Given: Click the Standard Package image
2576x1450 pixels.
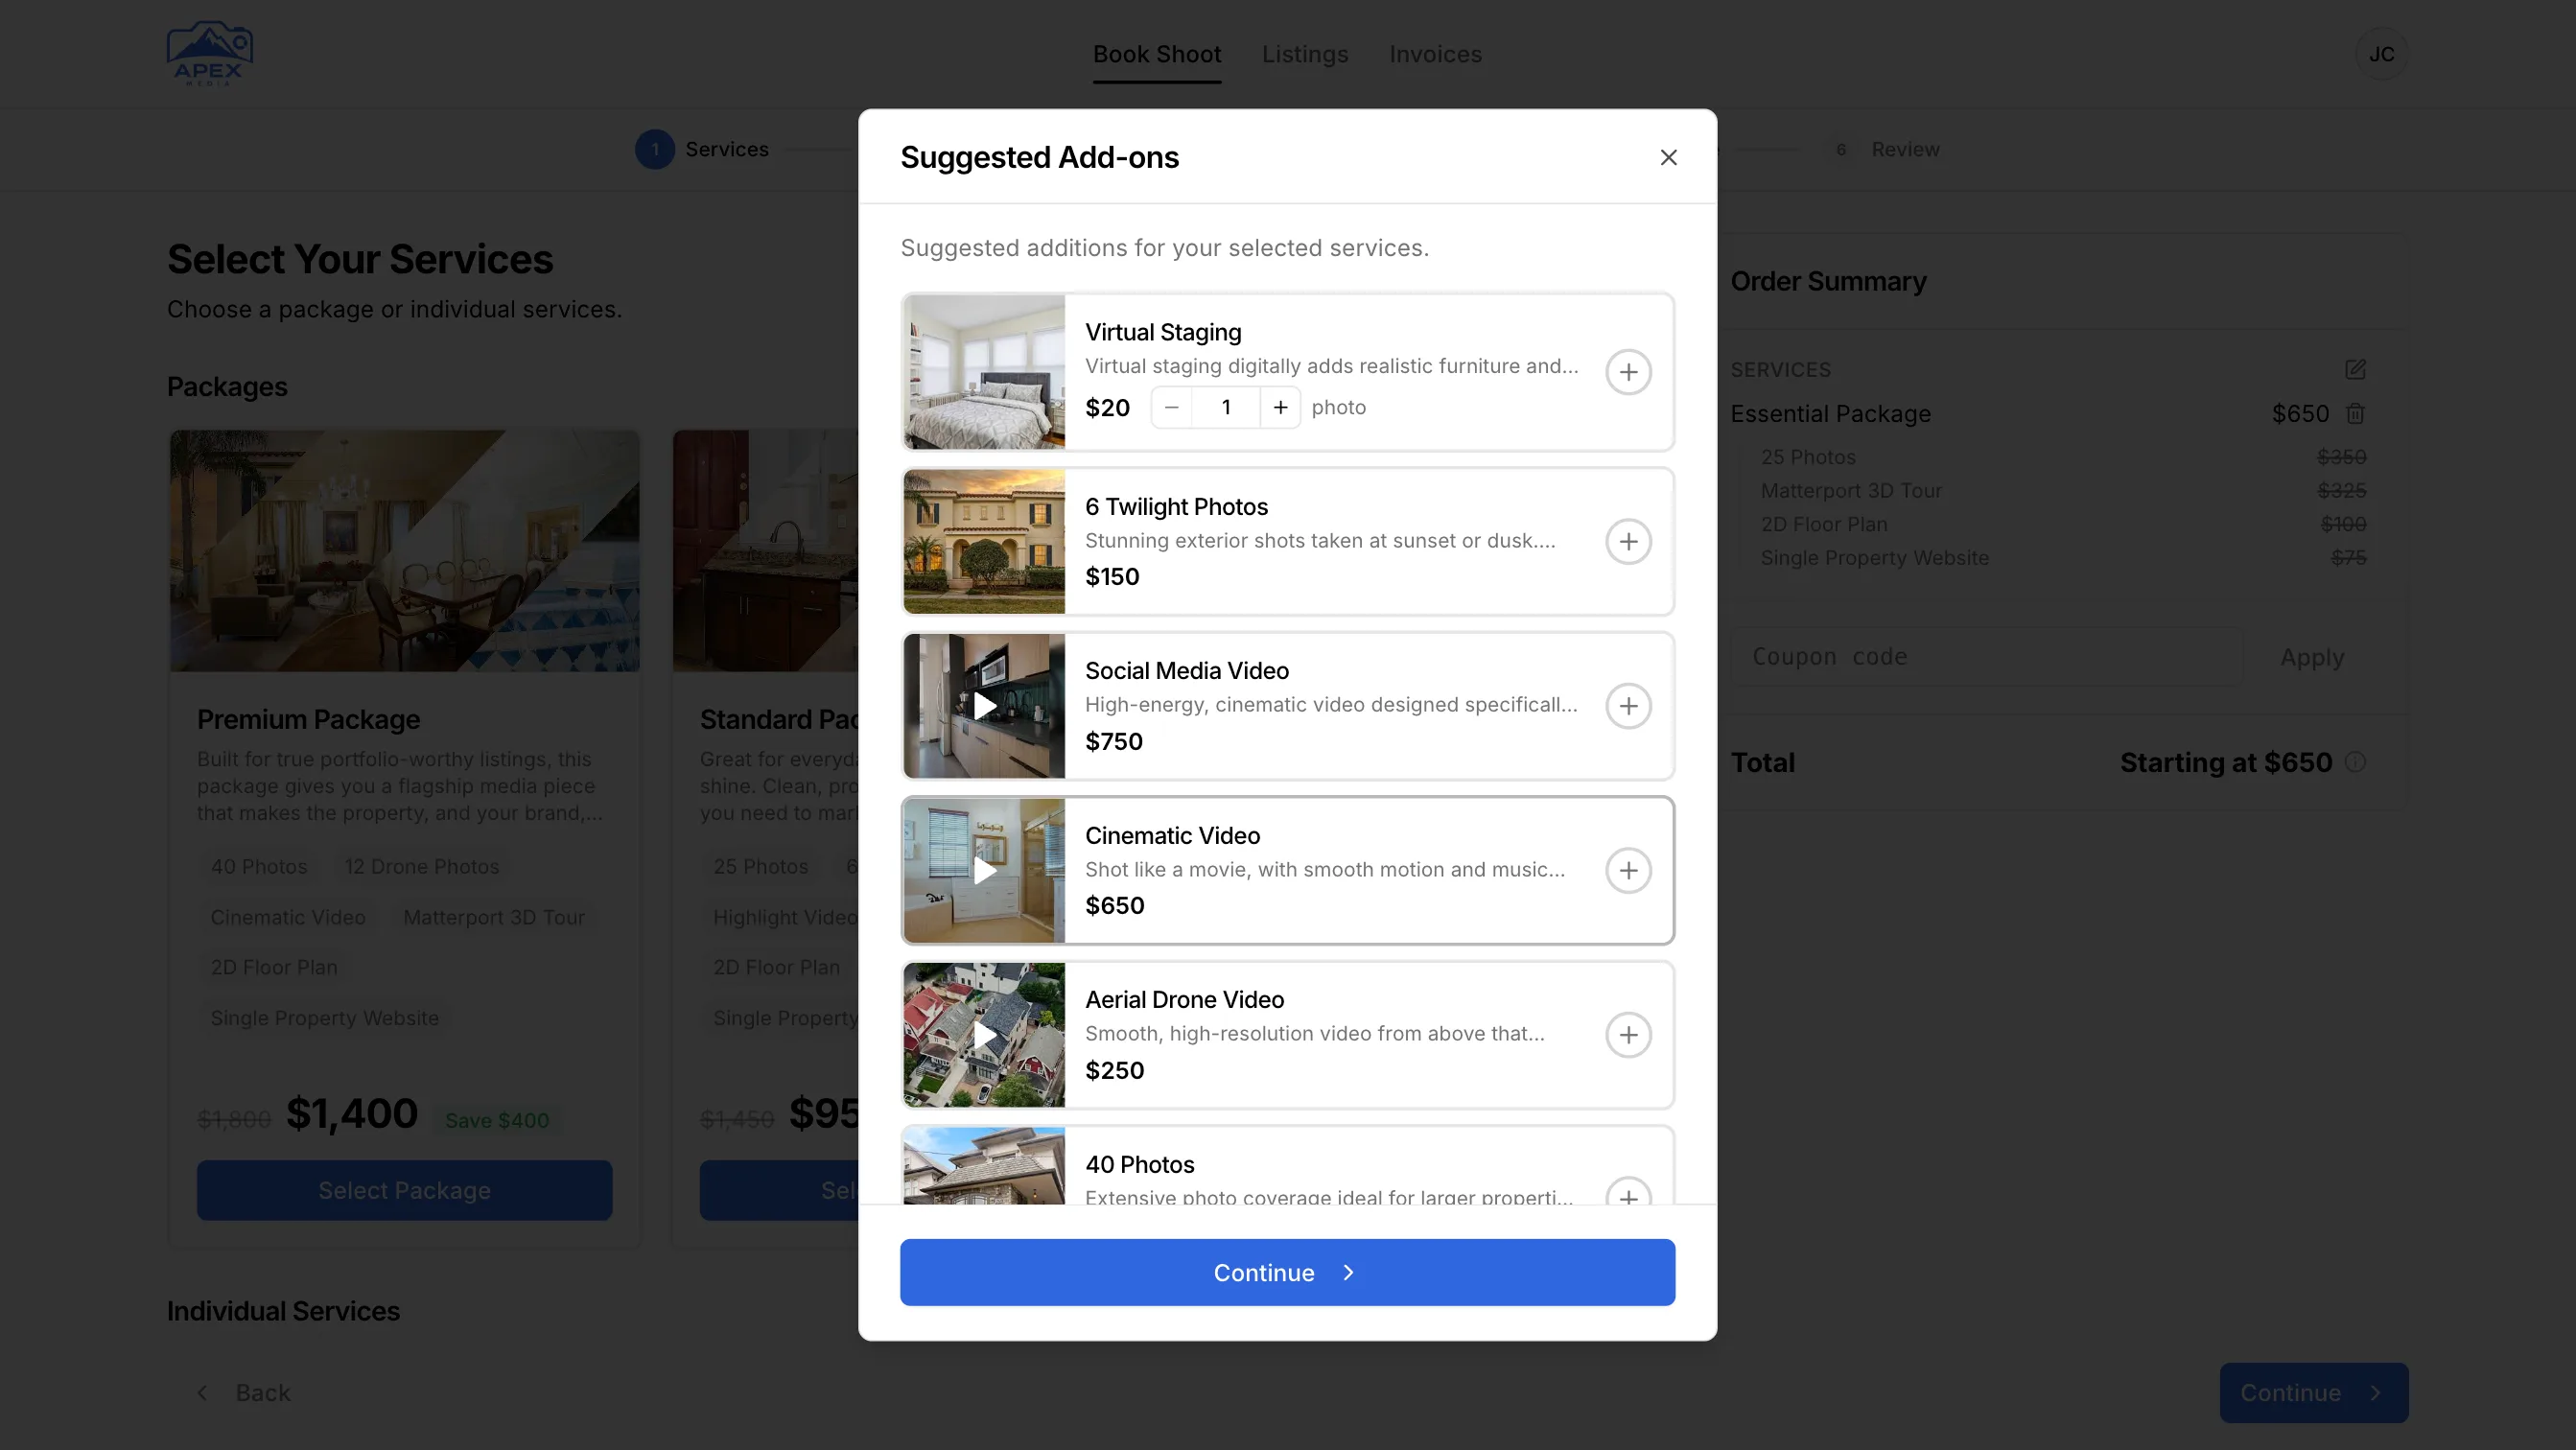Looking at the screenshot, I should (x=765, y=550).
